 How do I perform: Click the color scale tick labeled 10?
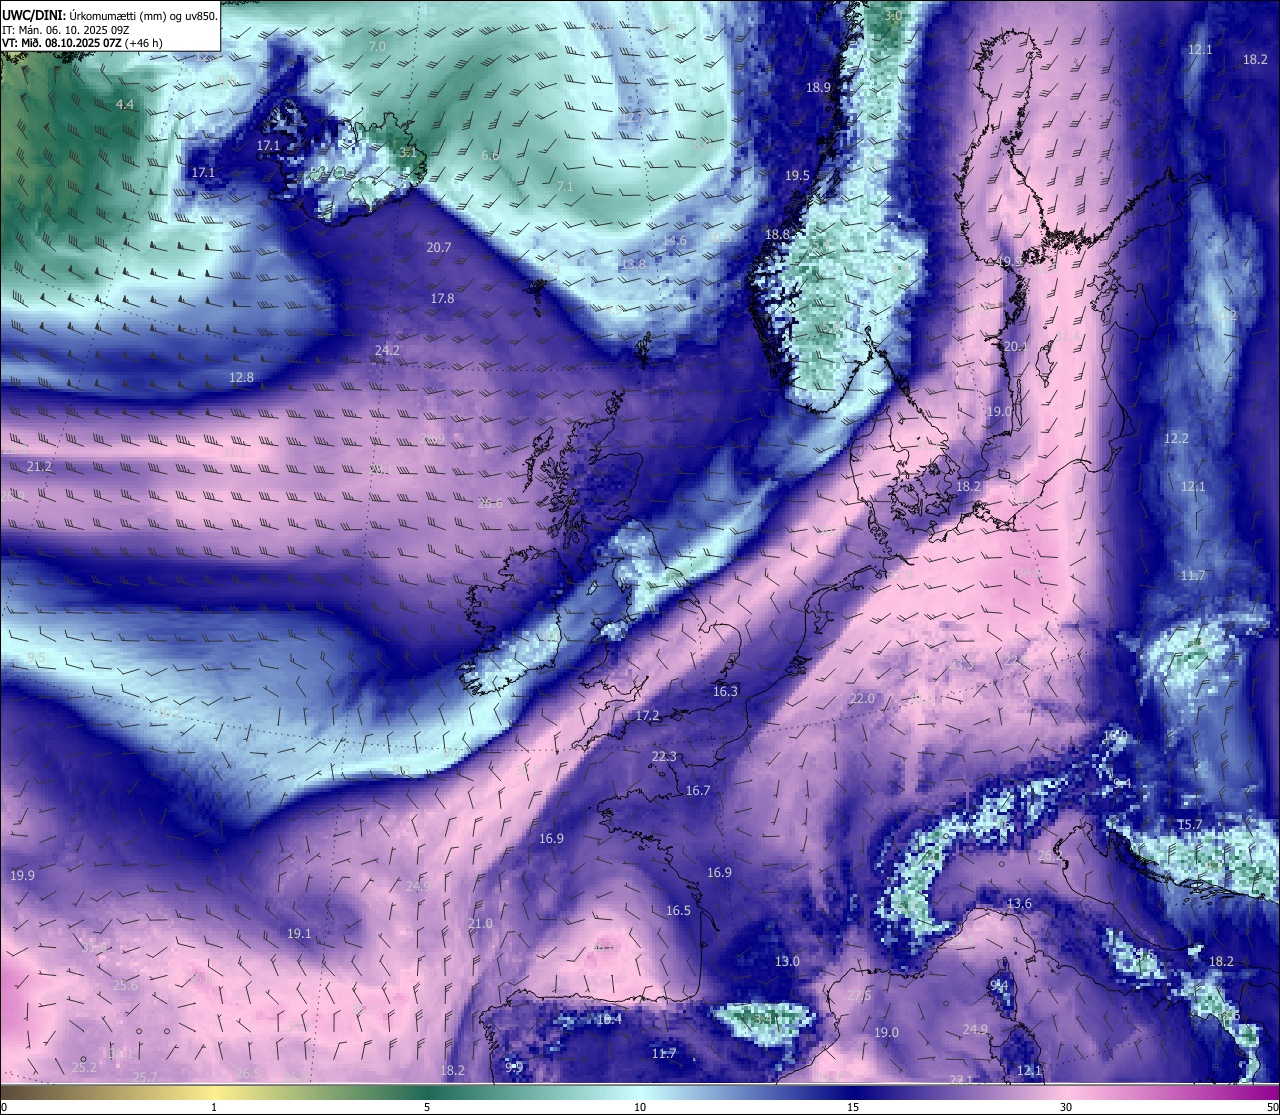640,1107
